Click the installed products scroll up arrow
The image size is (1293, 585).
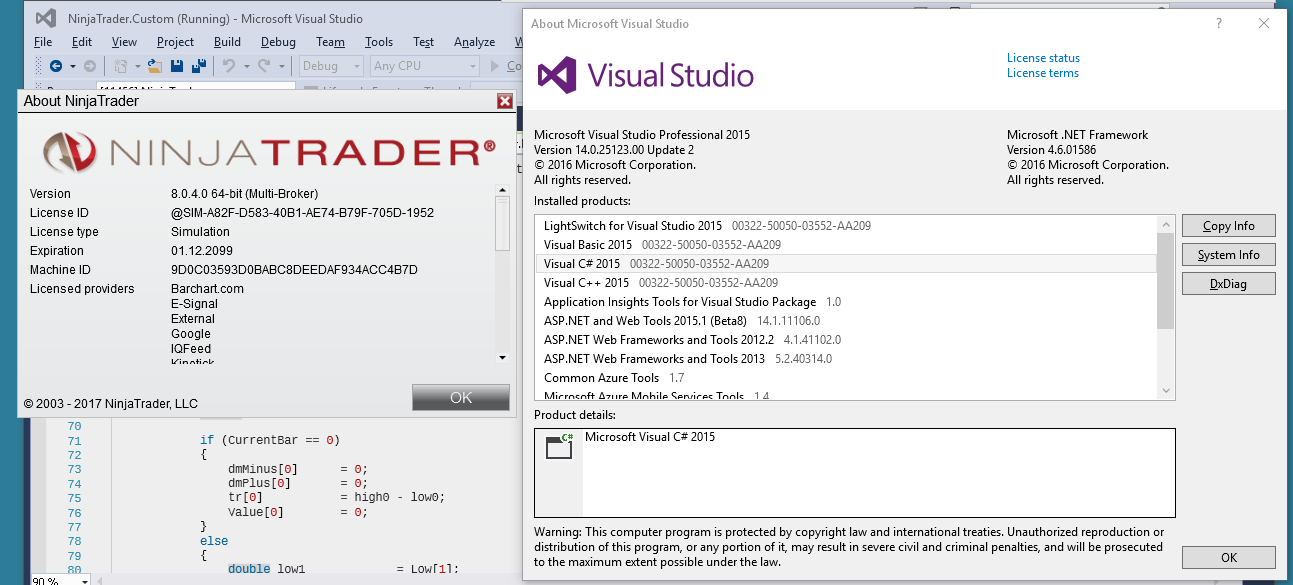click(1166, 223)
